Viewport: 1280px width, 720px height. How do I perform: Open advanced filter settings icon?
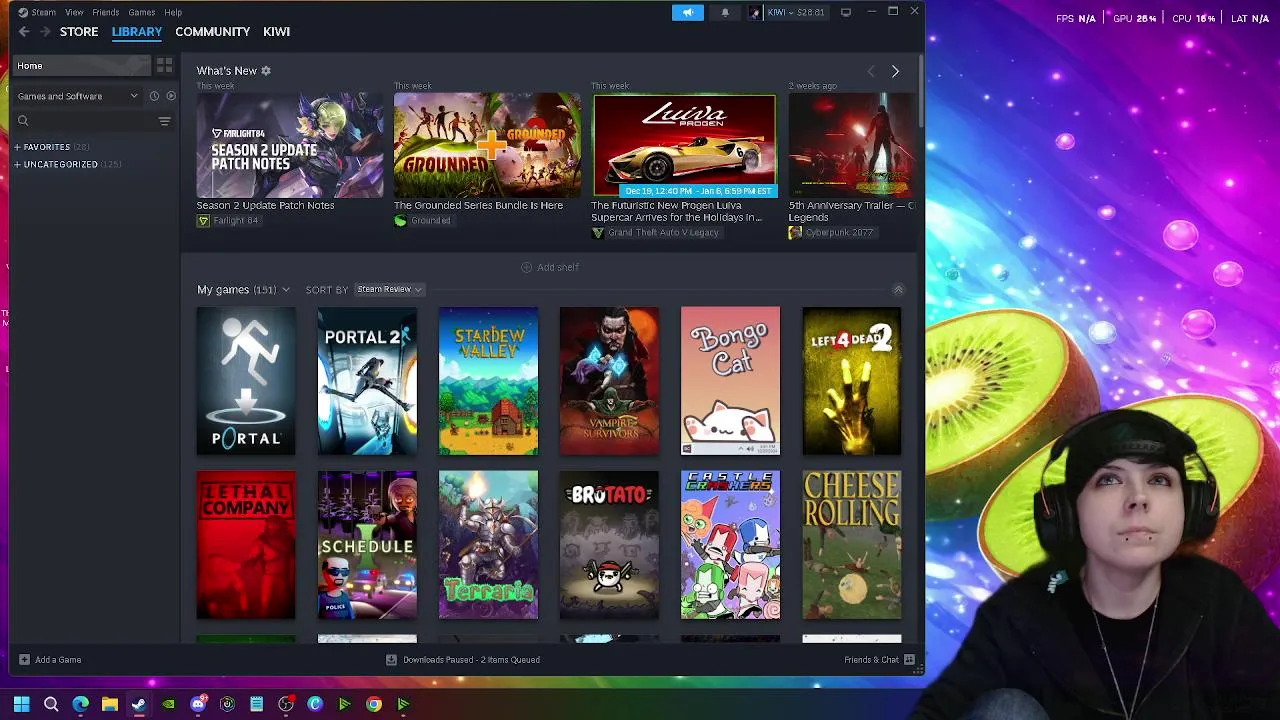coord(165,121)
